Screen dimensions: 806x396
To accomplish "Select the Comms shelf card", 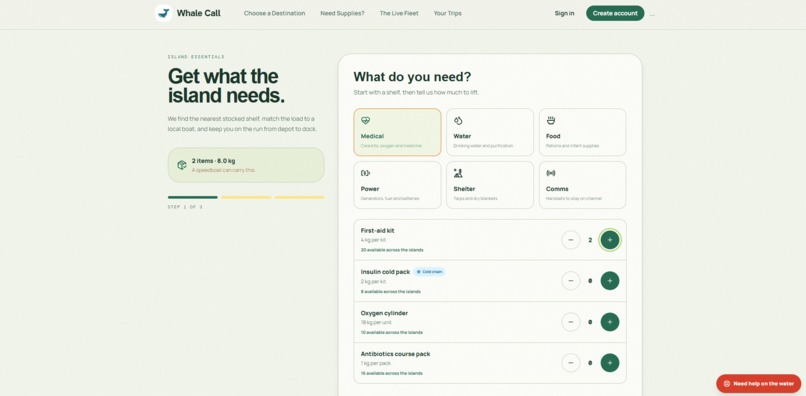I will click(x=582, y=185).
